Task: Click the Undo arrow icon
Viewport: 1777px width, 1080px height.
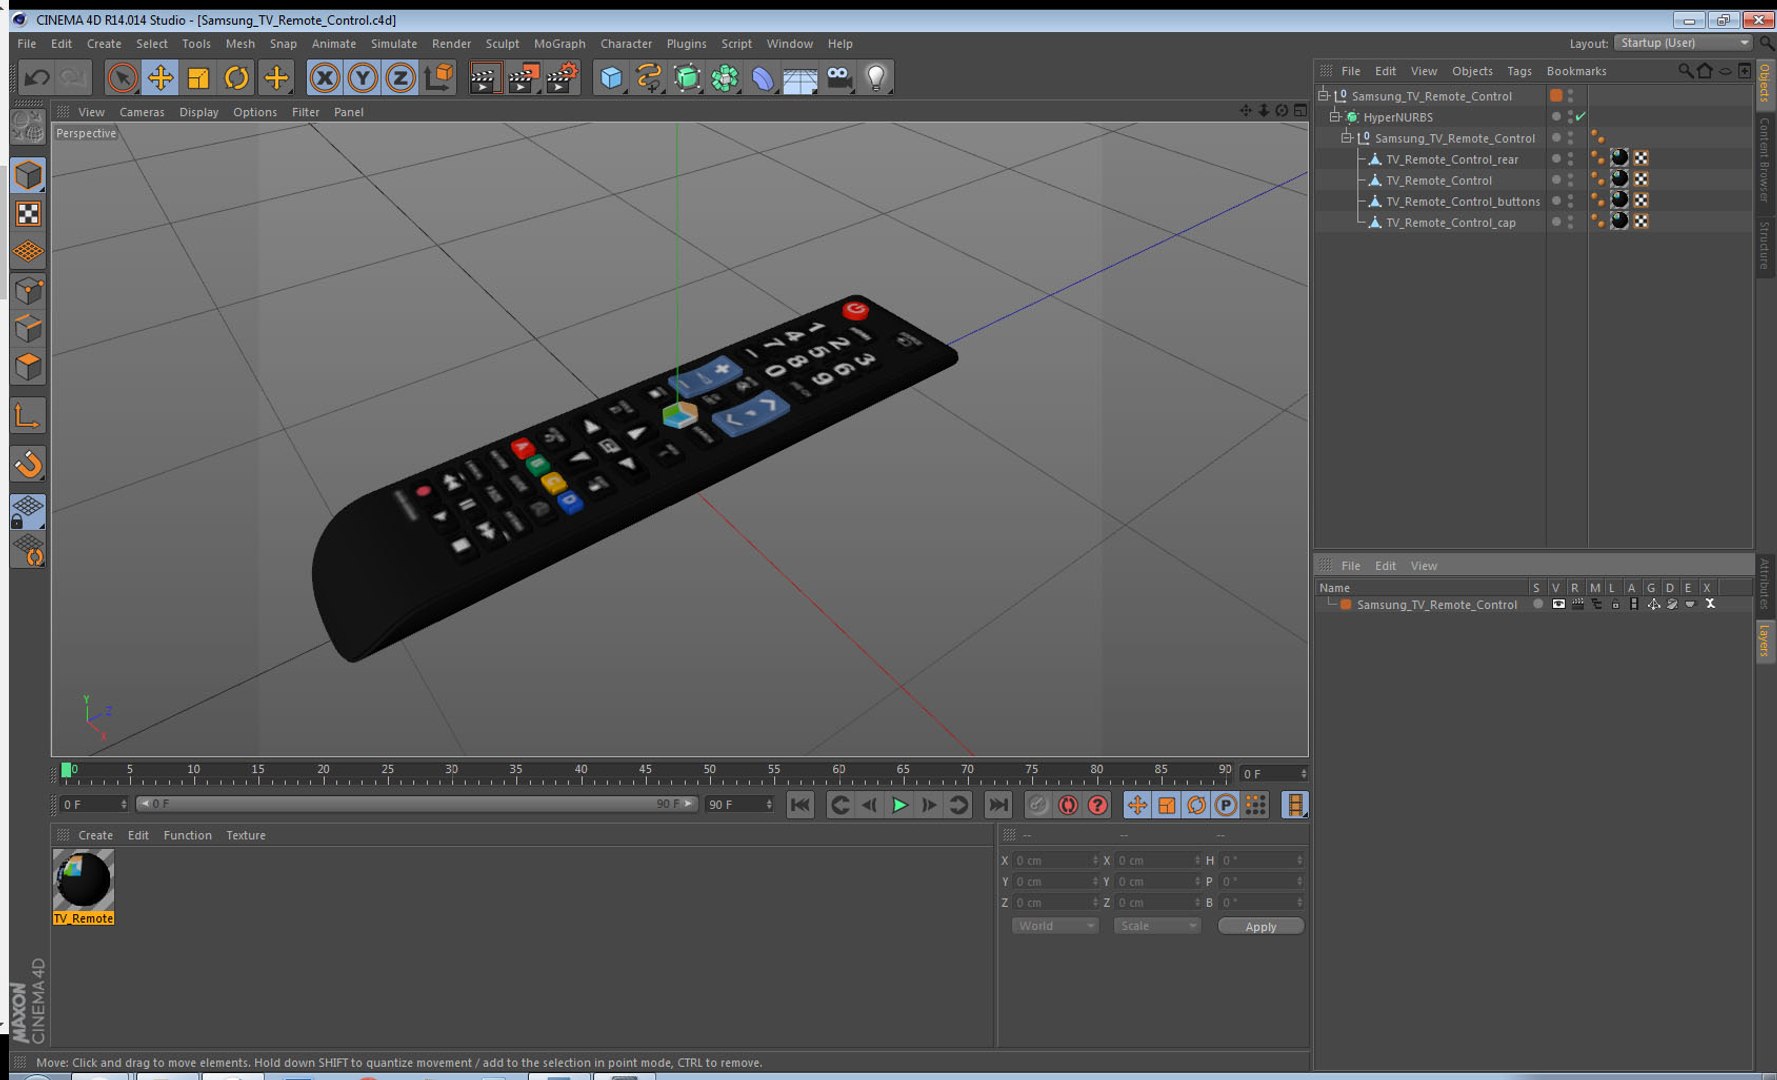Action: (37, 77)
